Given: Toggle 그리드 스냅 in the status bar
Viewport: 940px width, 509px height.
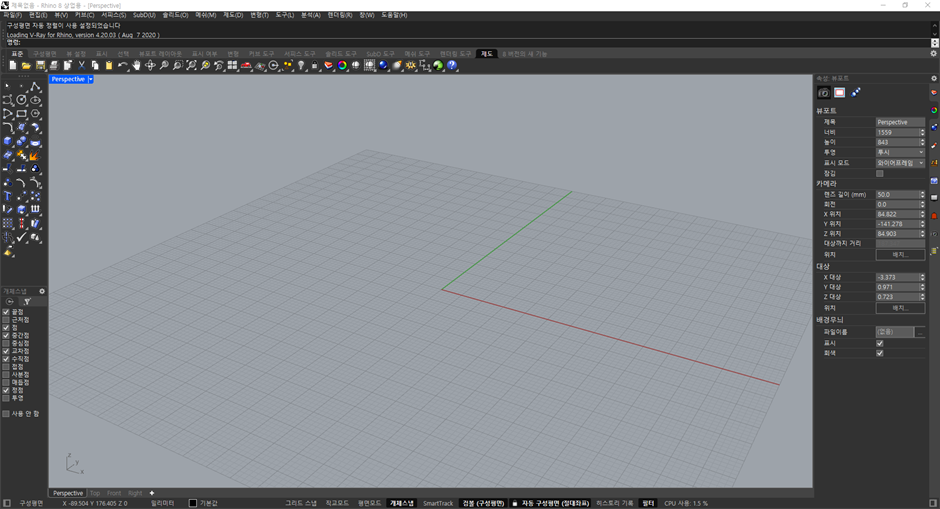Looking at the screenshot, I should tap(300, 503).
